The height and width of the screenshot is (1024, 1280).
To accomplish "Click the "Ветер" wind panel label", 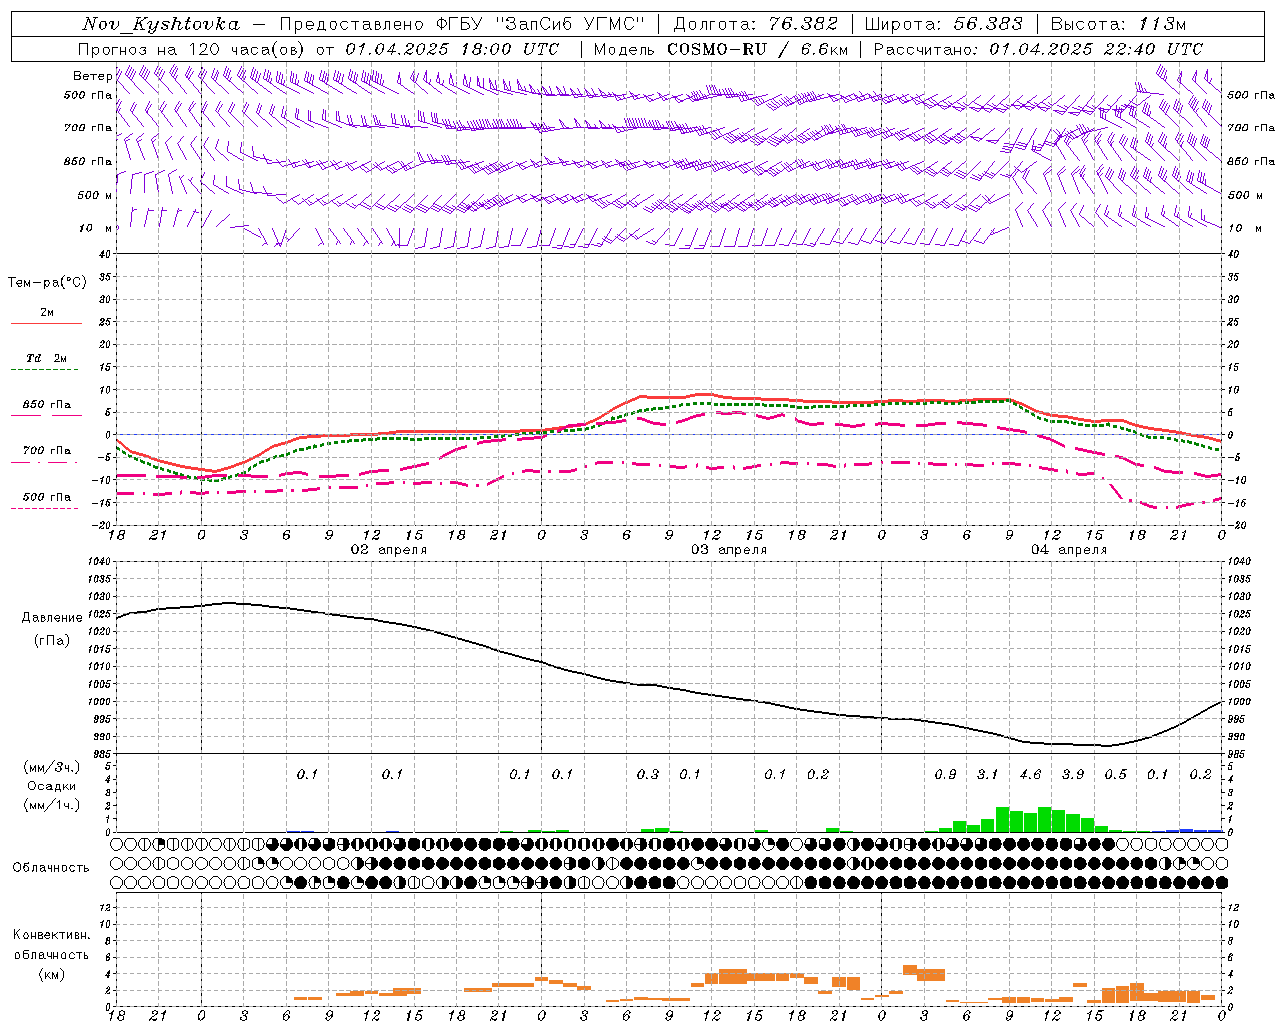I will coord(93,76).
